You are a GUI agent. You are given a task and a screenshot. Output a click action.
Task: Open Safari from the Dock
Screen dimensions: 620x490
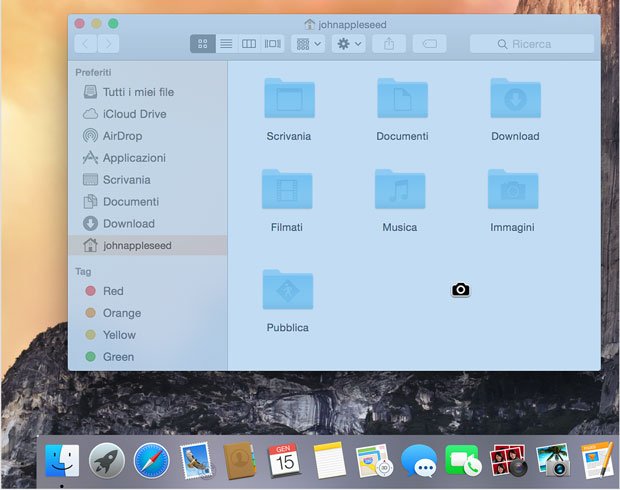point(151,460)
